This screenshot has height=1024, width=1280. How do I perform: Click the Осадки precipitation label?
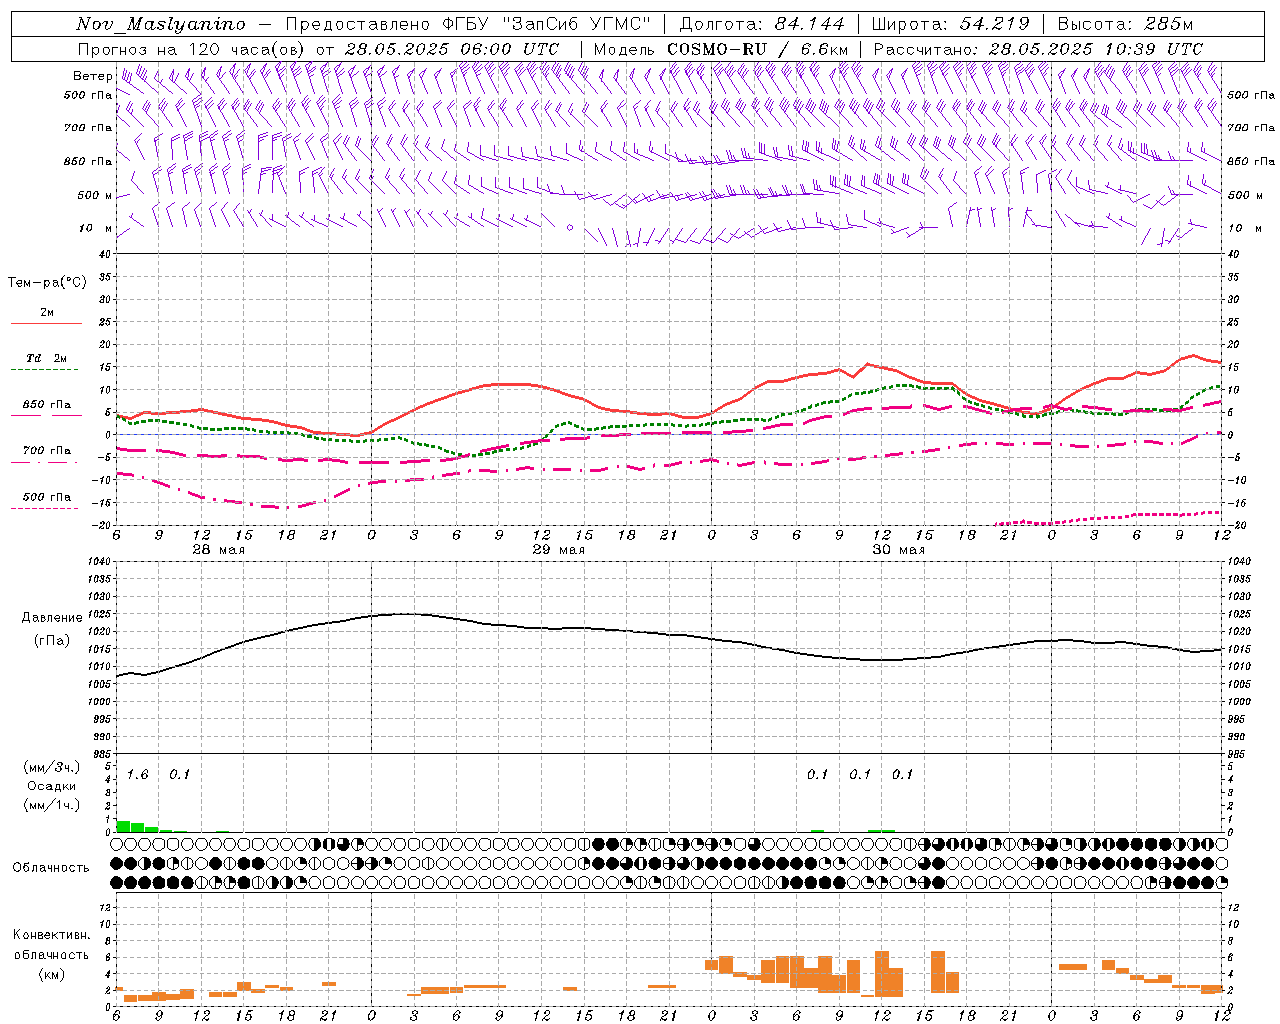tap(52, 786)
